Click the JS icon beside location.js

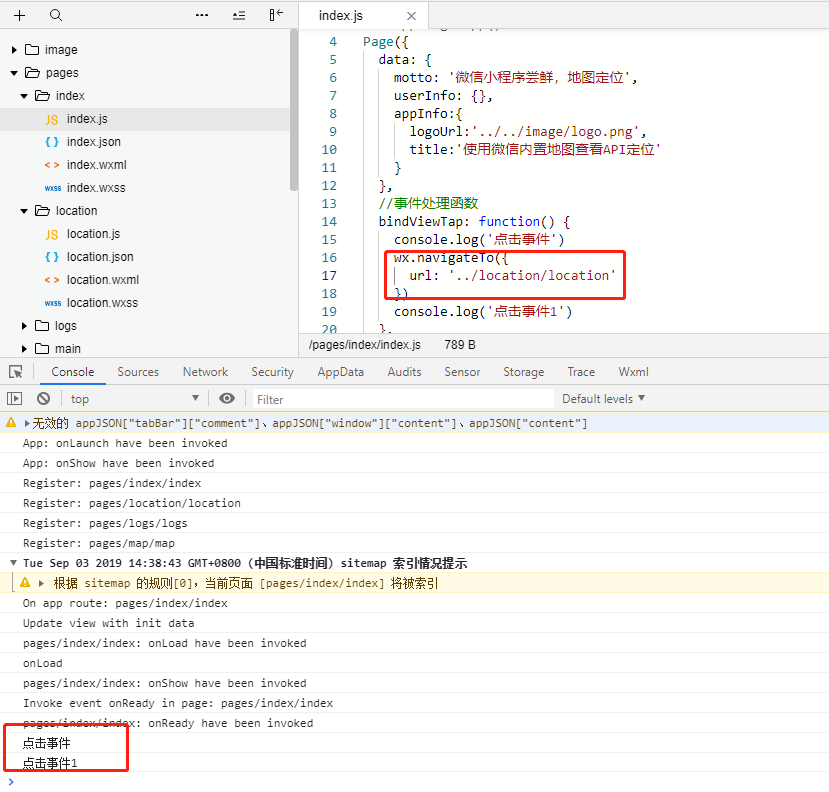coord(51,234)
